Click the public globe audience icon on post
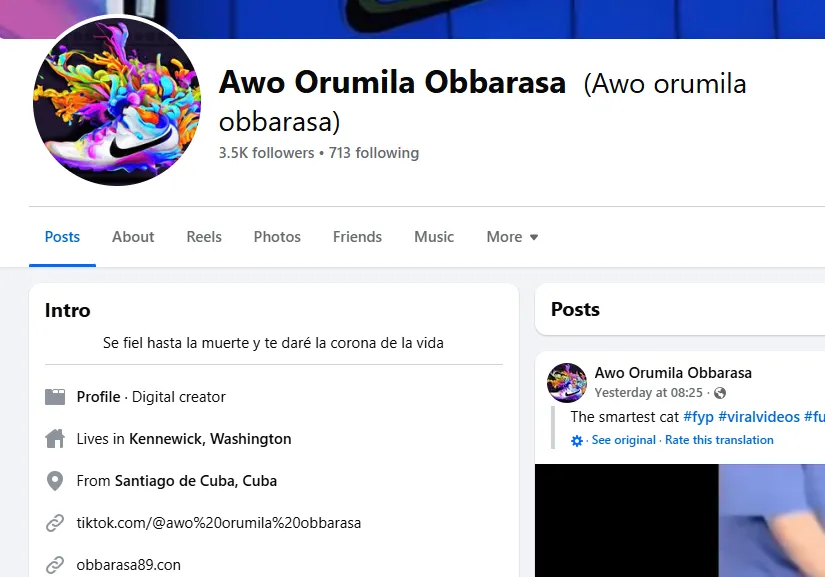825x577 pixels. pyautogui.click(x=720, y=393)
